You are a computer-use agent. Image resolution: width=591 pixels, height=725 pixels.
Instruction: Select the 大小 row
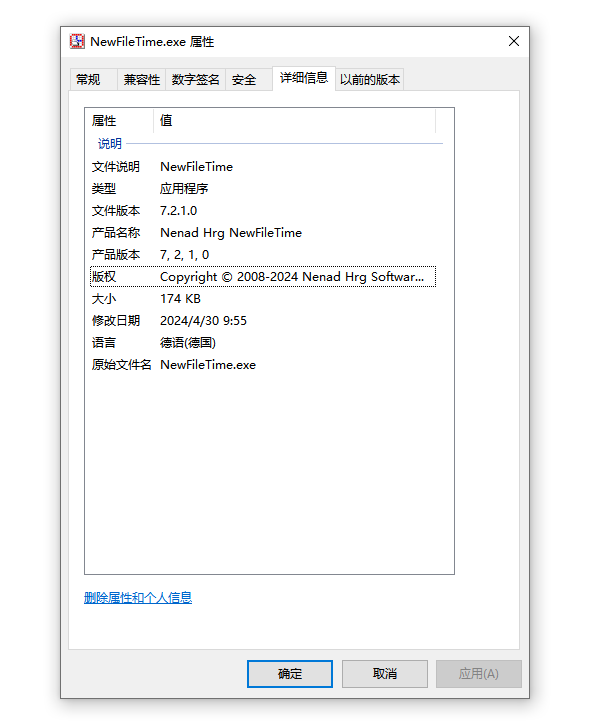[263, 299]
